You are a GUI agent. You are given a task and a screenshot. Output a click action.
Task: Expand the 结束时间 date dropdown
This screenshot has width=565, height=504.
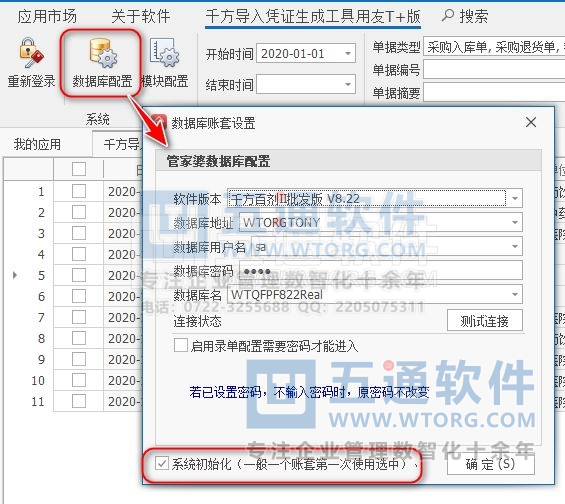[x=347, y=85]
